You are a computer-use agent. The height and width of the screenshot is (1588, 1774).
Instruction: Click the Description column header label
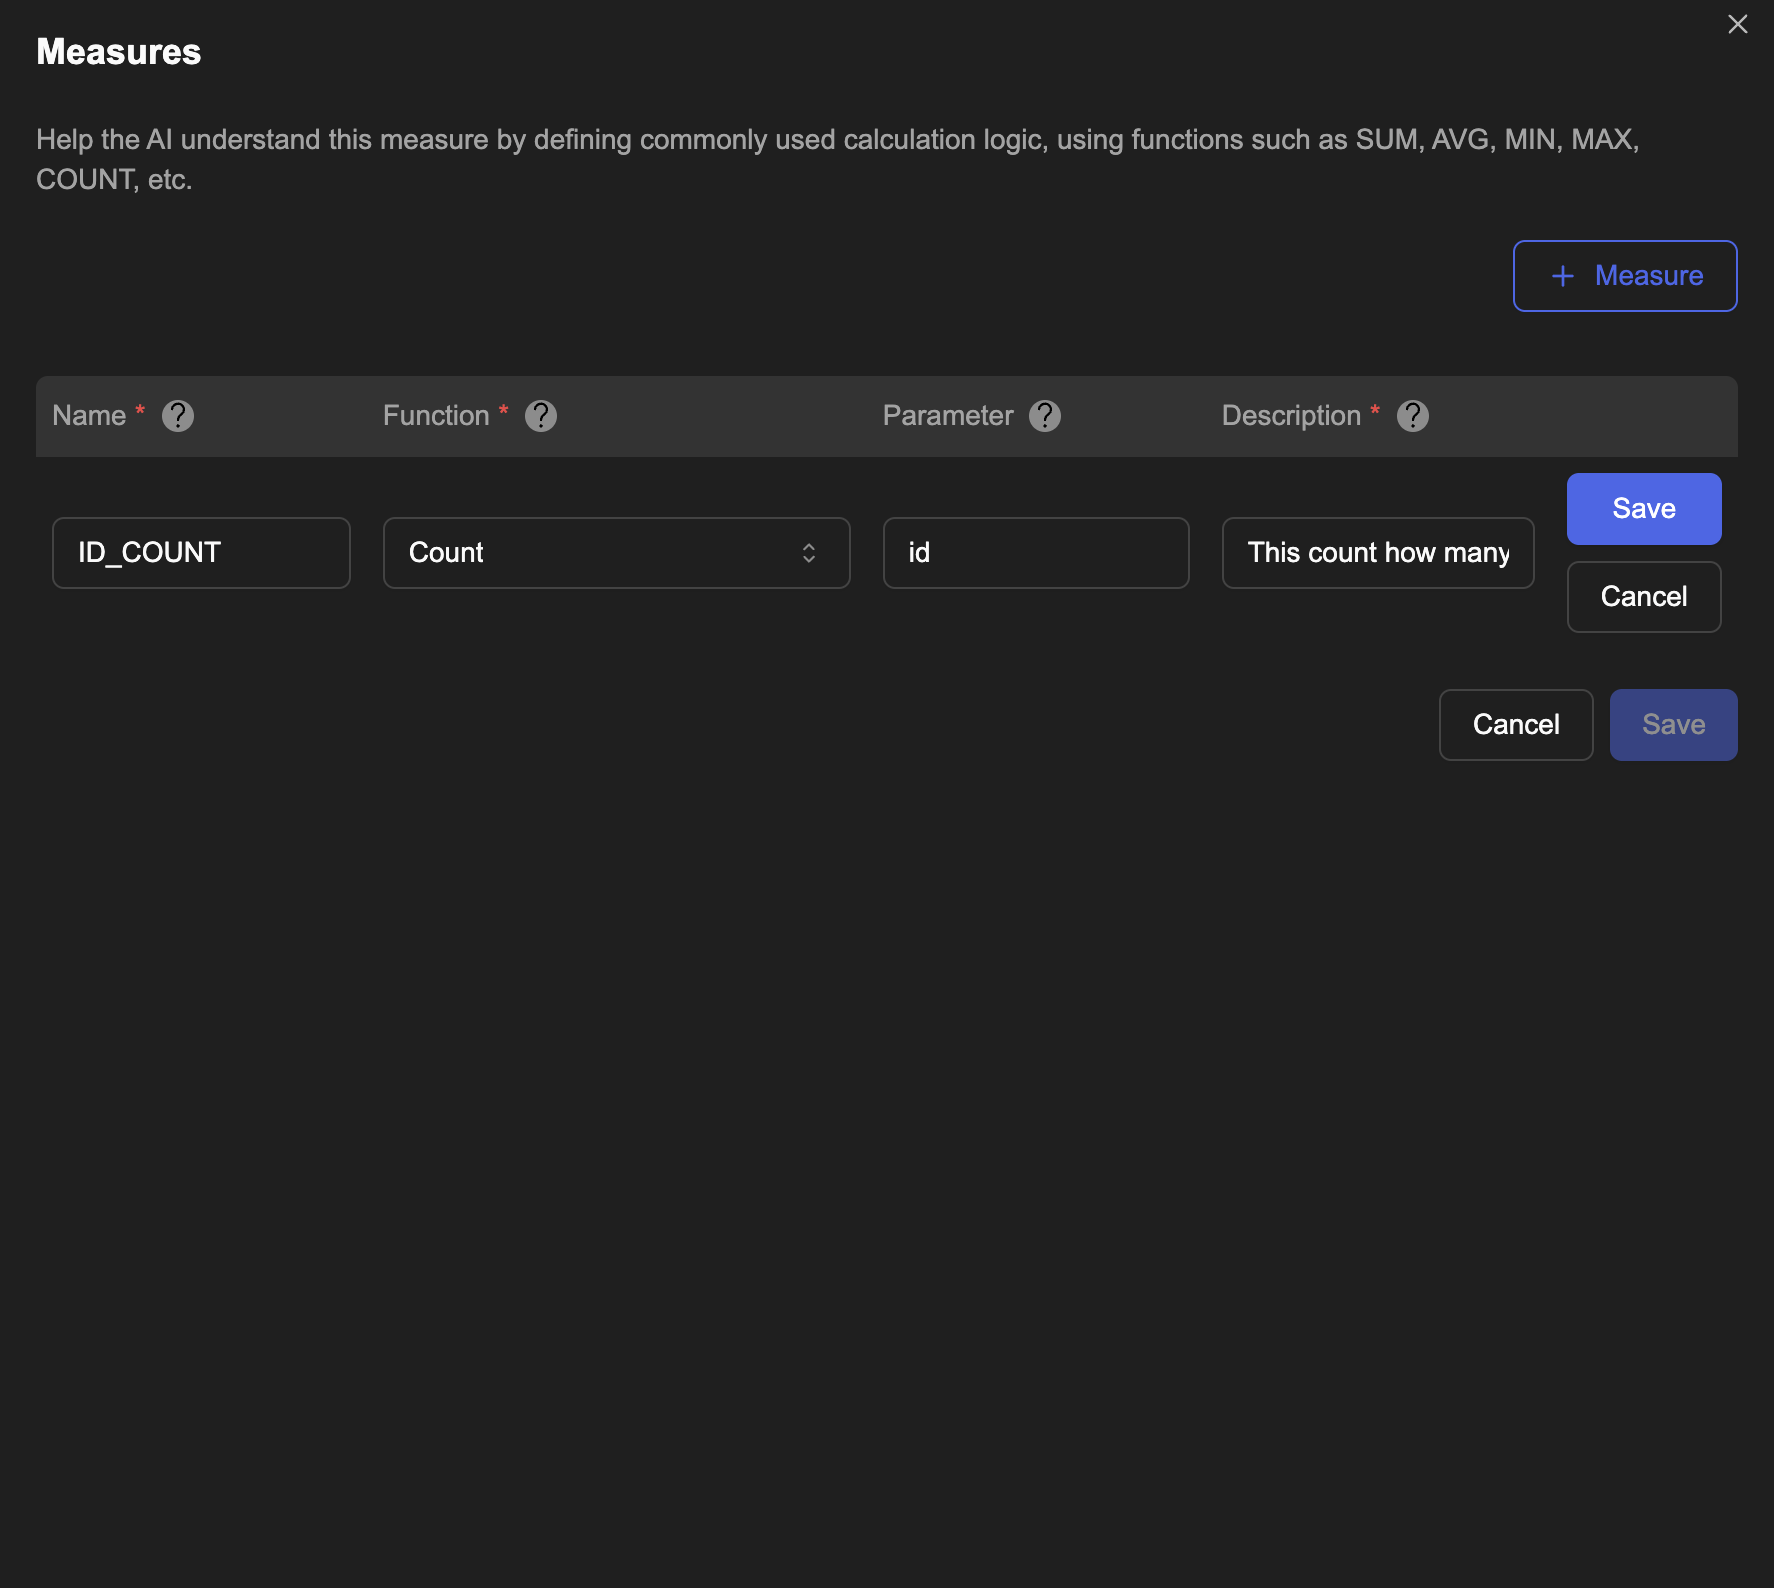pos(1291,416)
